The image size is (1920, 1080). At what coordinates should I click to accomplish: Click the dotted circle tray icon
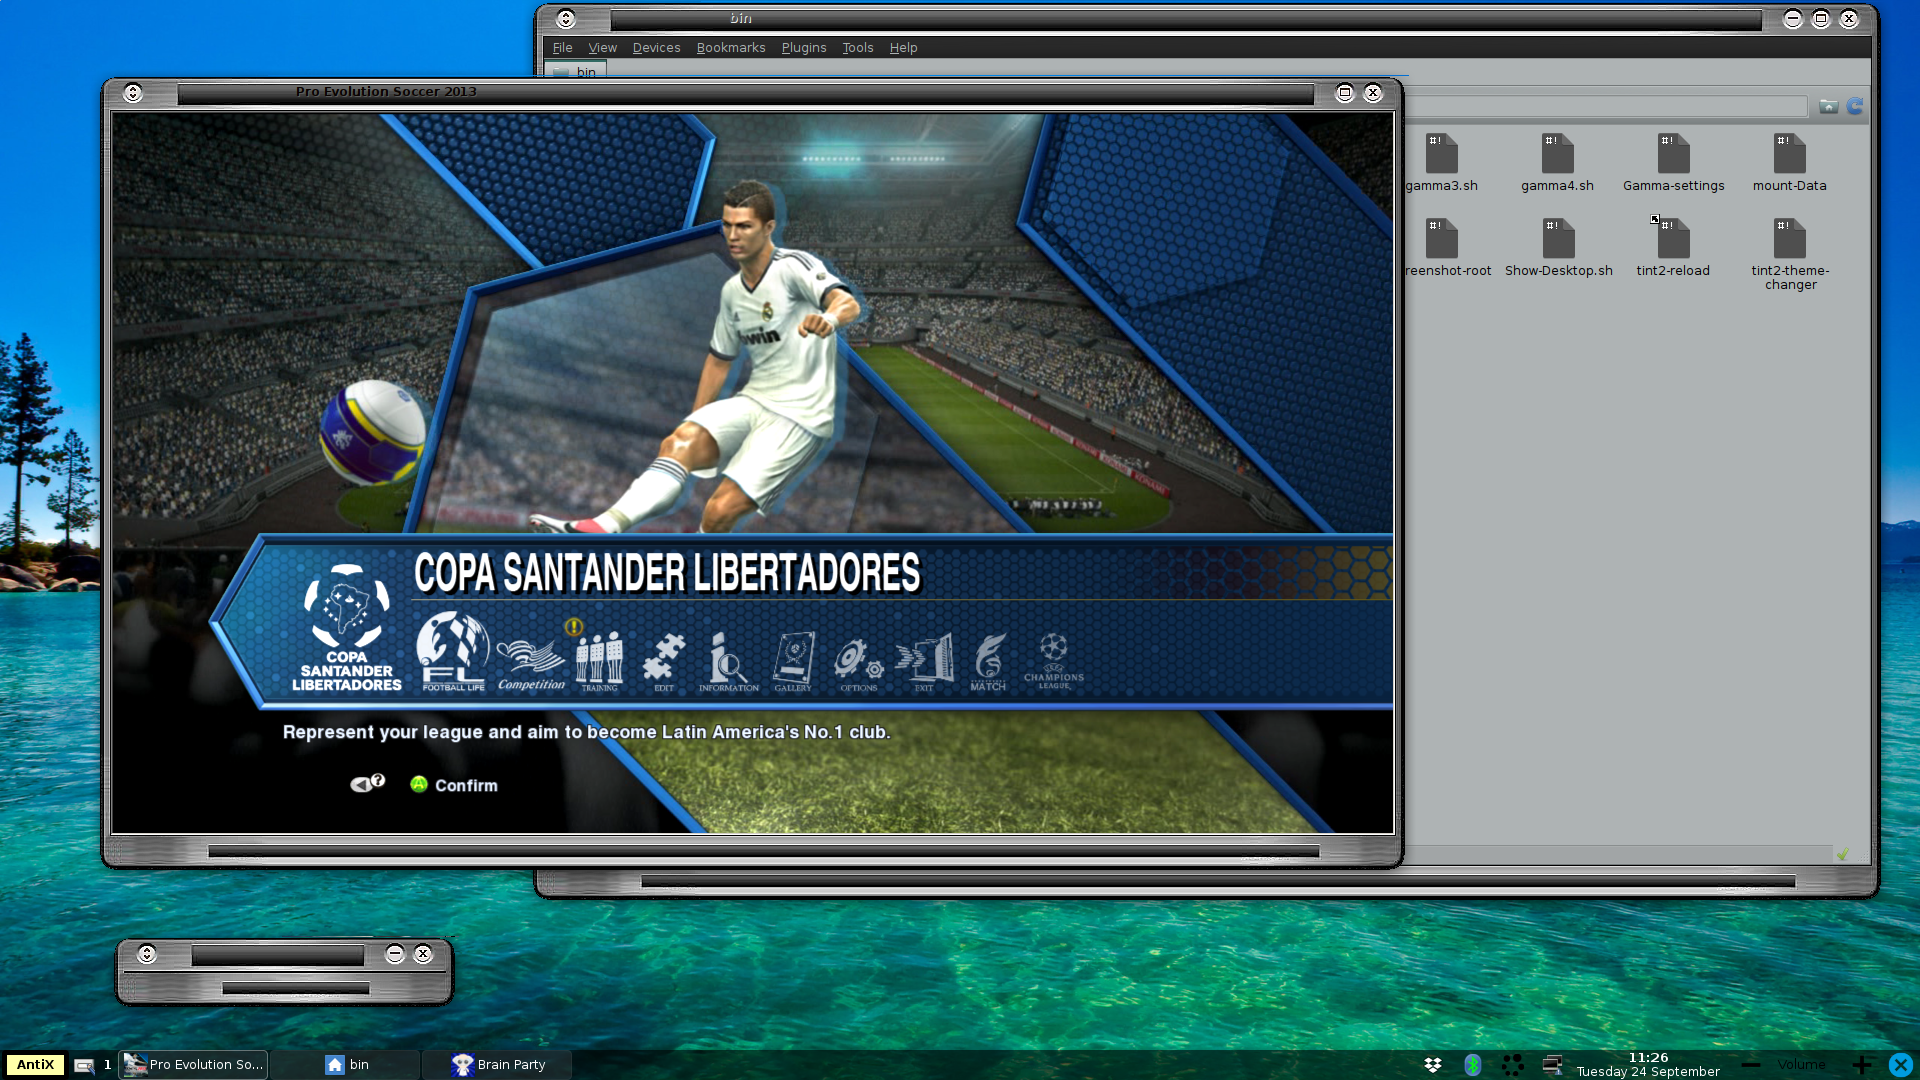click(x=1512, y=1065)
